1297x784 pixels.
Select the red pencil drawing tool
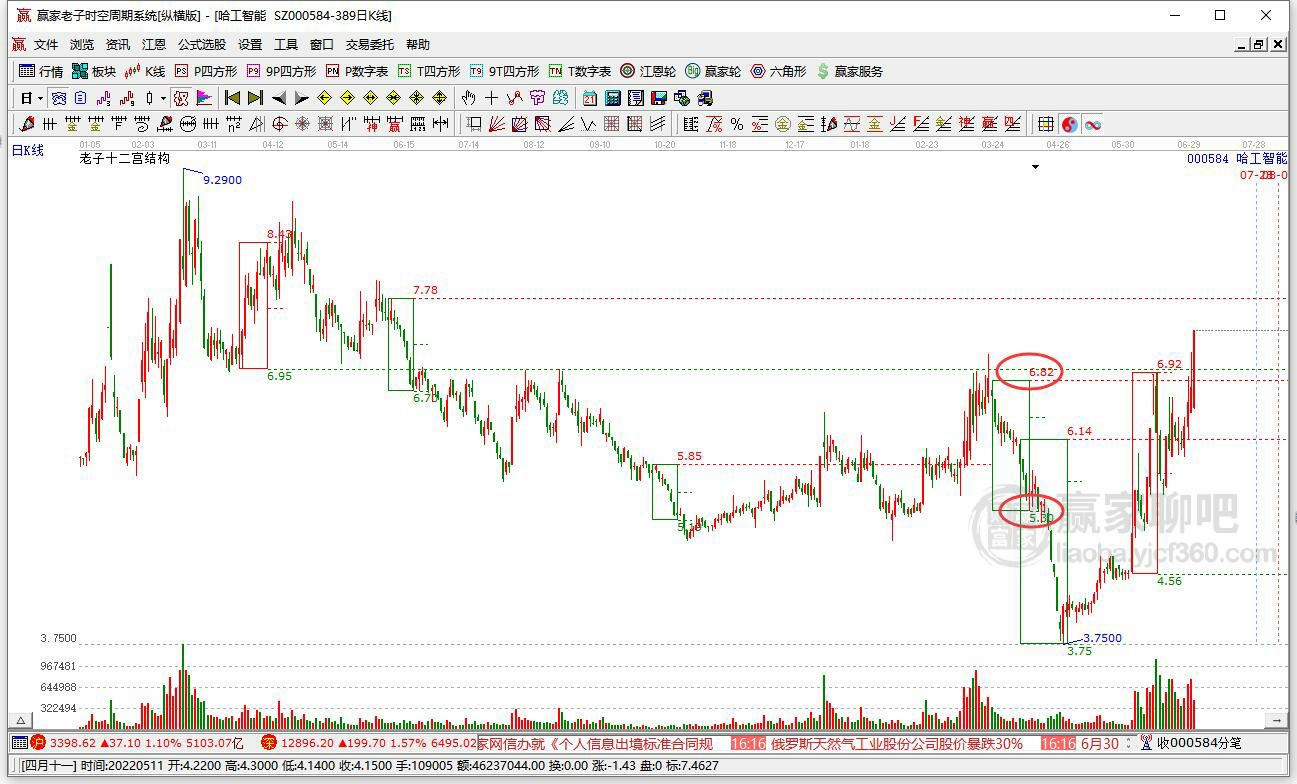tap(26, 124)
